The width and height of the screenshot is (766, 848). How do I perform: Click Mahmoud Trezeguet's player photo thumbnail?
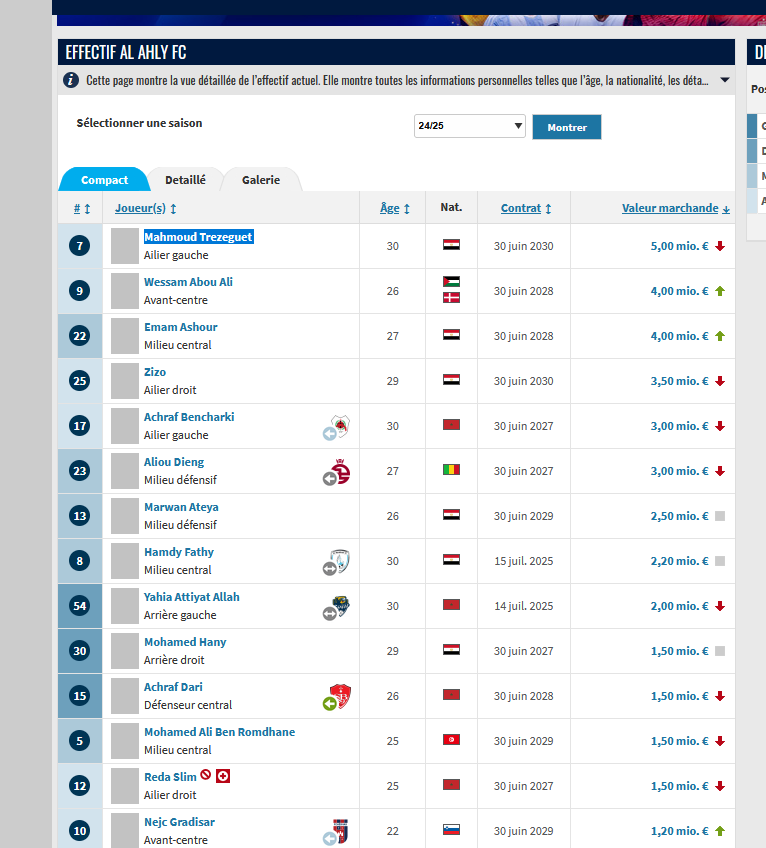[x=125, y=246]
